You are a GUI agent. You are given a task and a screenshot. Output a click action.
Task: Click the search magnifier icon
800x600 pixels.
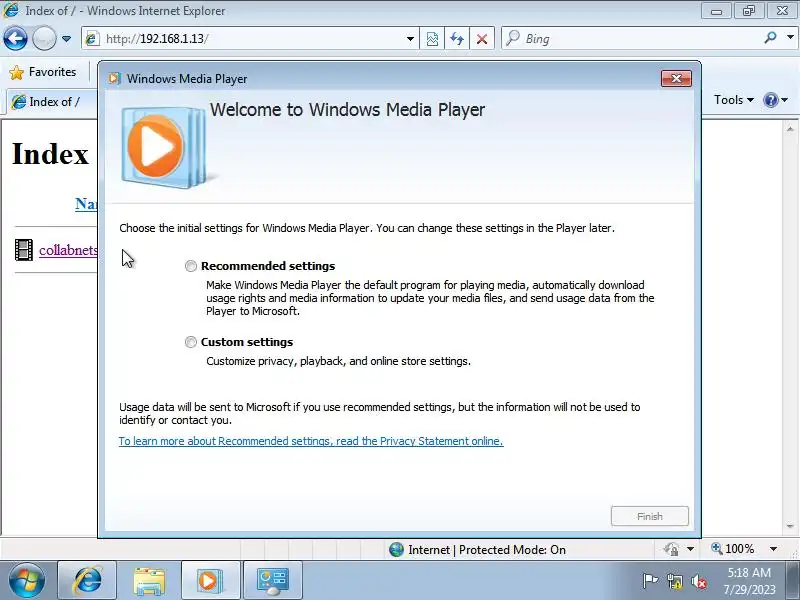point(770,38)
